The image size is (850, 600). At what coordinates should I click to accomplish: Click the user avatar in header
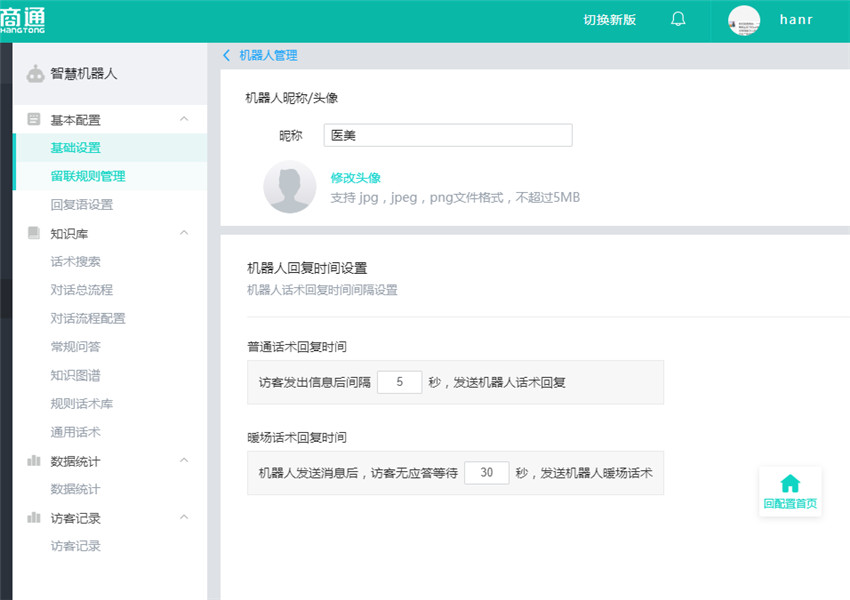(x=744, y=21)
